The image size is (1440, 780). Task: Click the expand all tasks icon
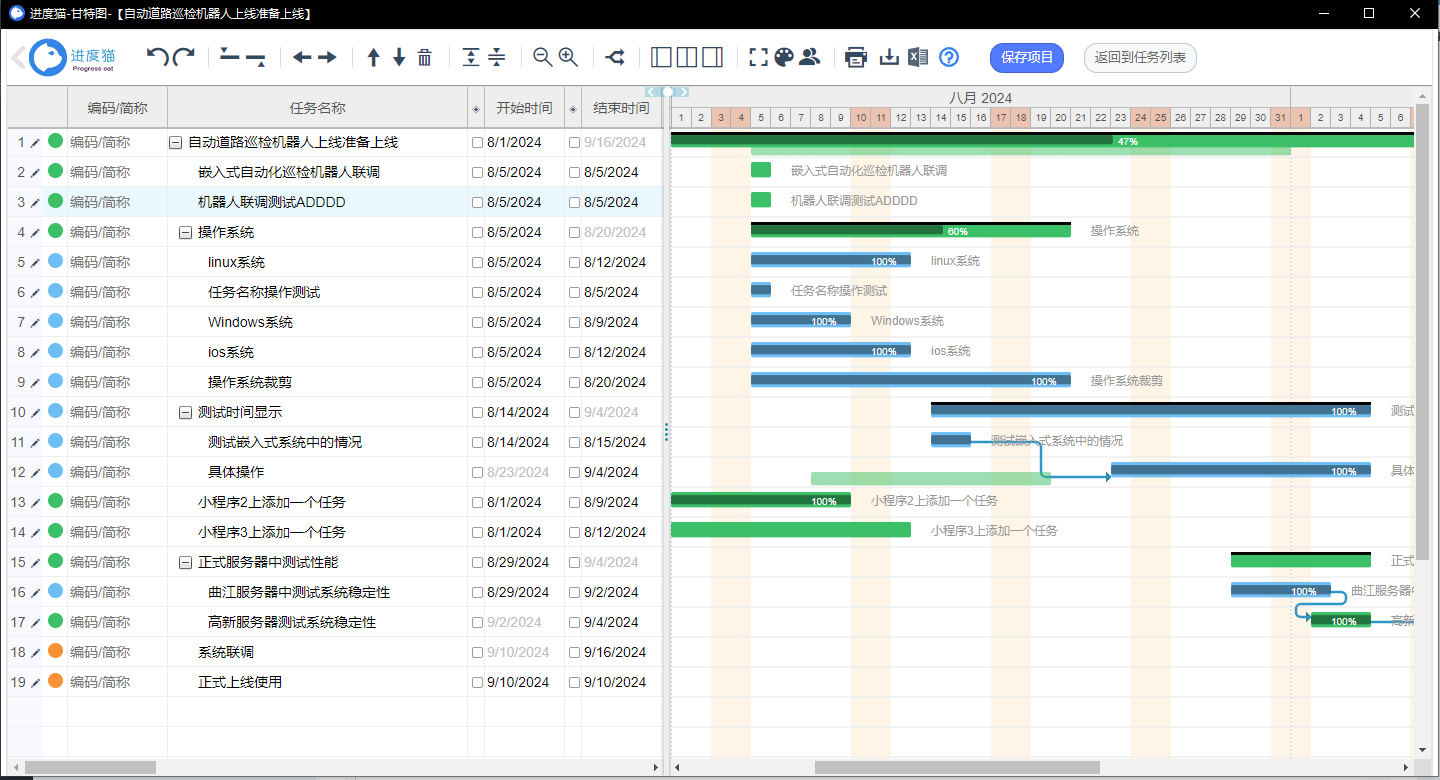(x=471, y=57)
